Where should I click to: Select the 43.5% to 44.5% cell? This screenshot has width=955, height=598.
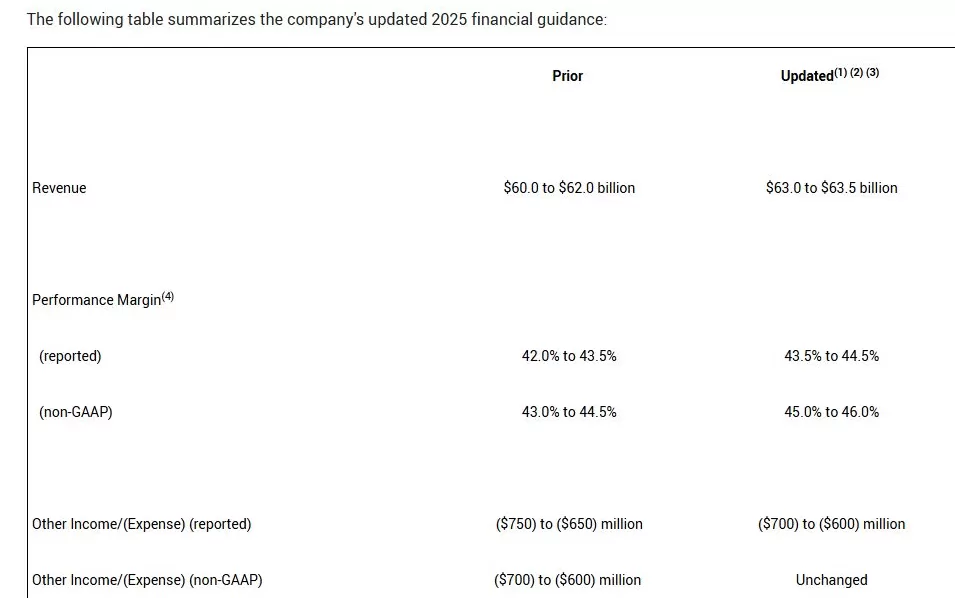(831, 356)
